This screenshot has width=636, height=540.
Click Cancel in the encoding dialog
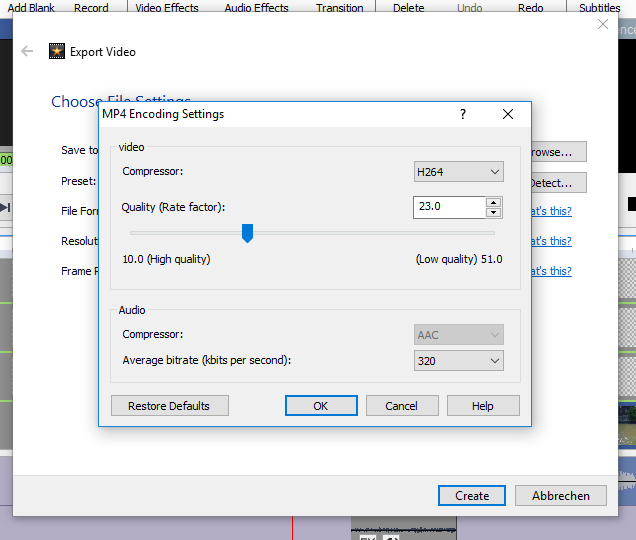(x=402, y=406)
